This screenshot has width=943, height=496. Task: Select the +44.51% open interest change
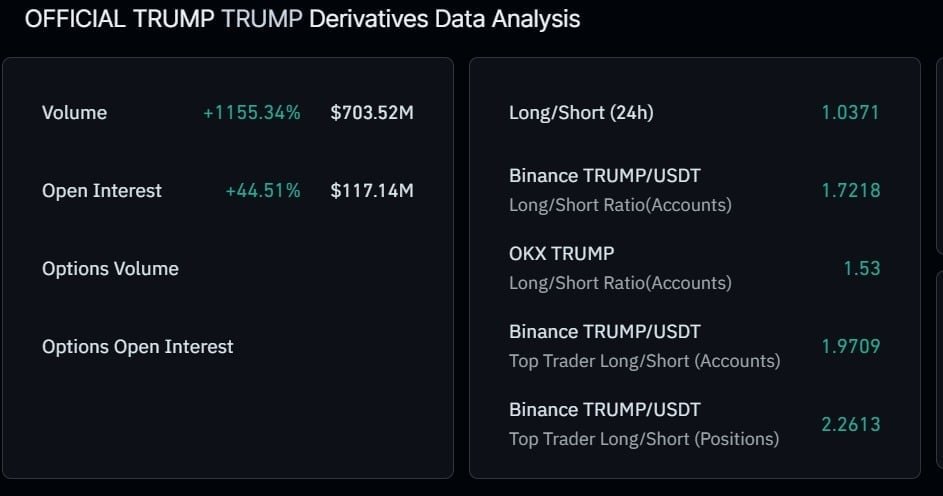(x=263, y=191)
